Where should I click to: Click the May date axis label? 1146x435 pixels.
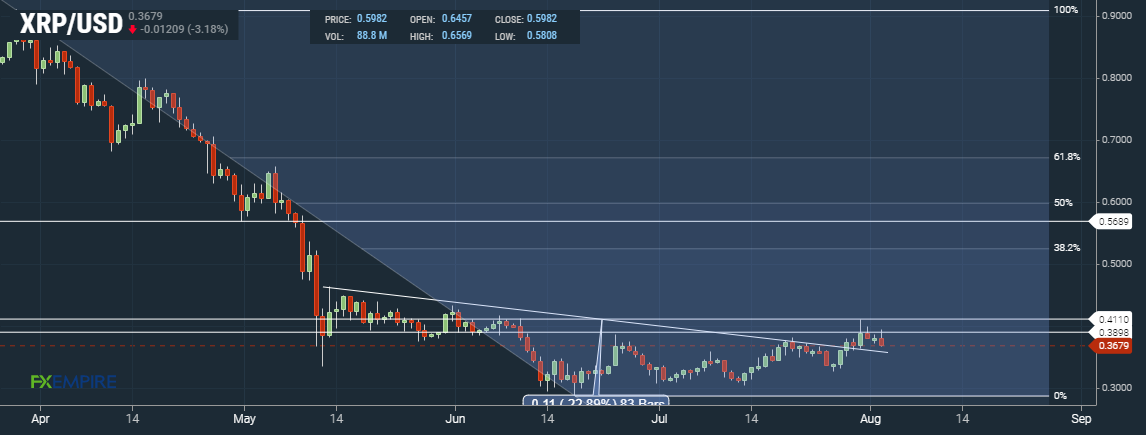pyautogui.click(x=244, y=419)
